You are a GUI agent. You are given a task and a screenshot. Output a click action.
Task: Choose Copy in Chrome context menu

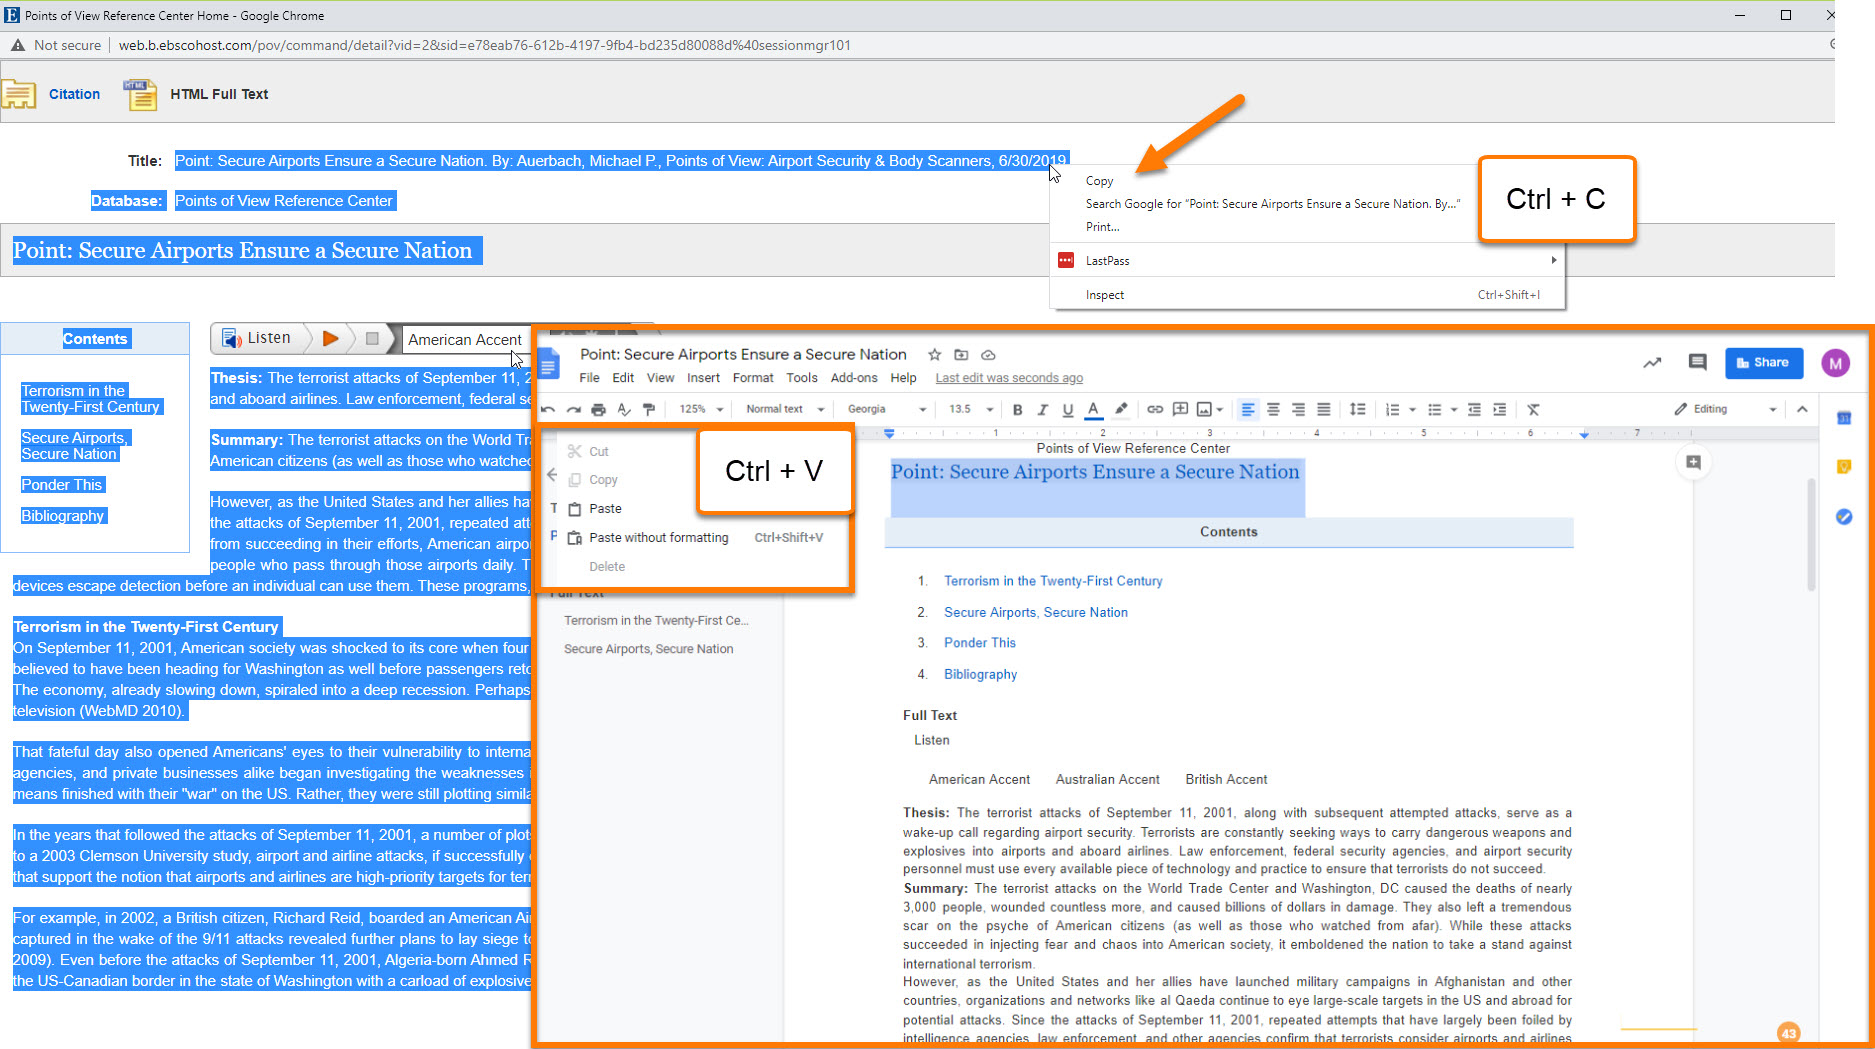[x=1099, y=181]
